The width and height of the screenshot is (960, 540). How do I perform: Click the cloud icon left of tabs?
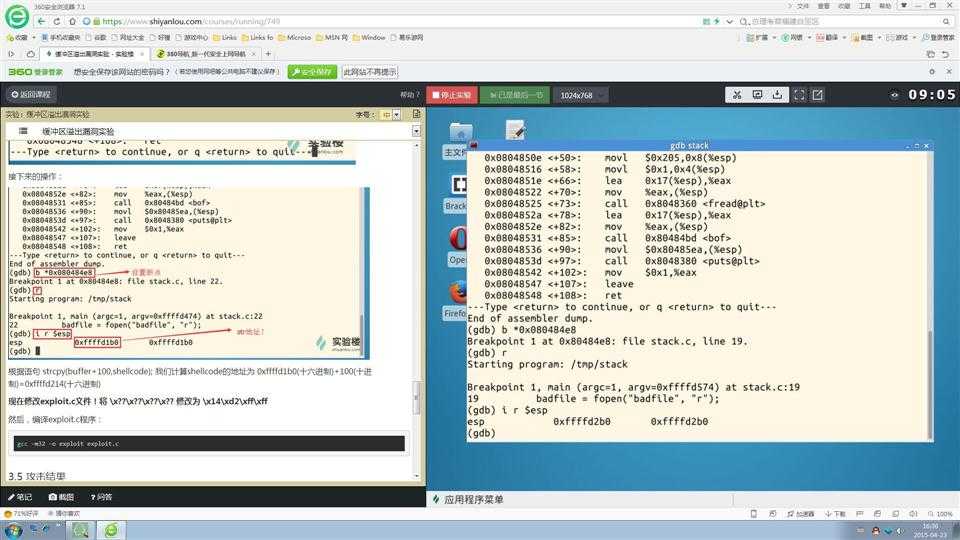31,54
